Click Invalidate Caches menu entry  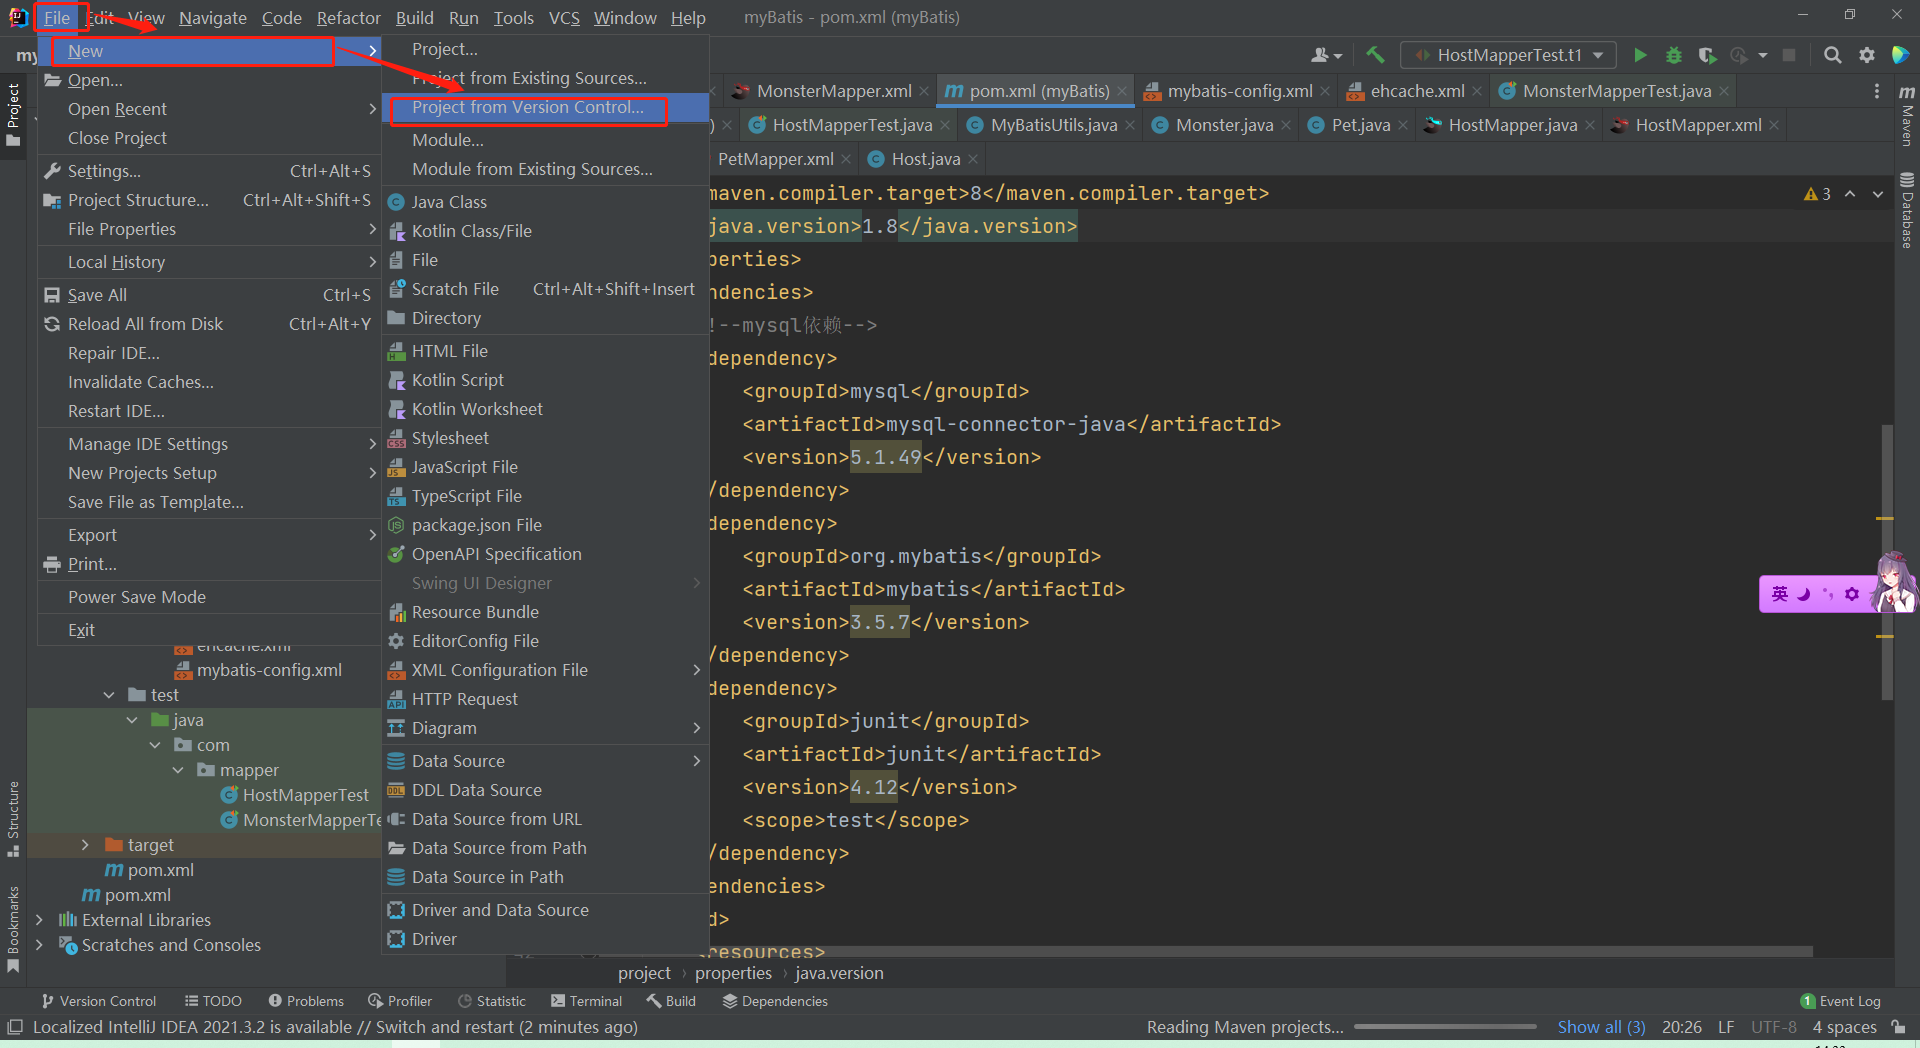click(x=208, y=382)
